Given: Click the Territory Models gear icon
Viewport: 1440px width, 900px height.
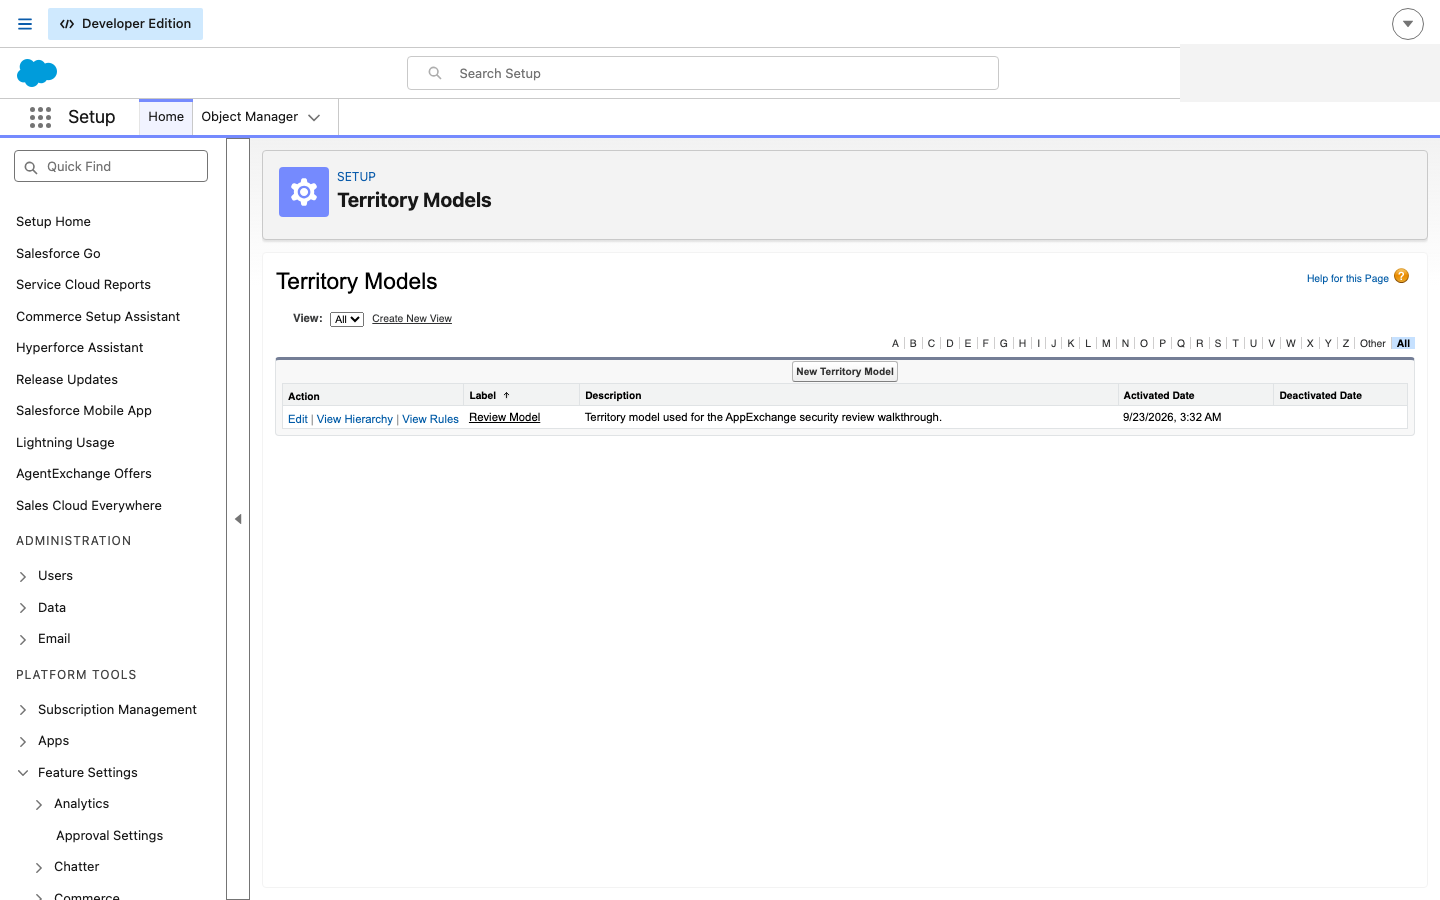Looking at the screenshot, I should pos(304,192).
